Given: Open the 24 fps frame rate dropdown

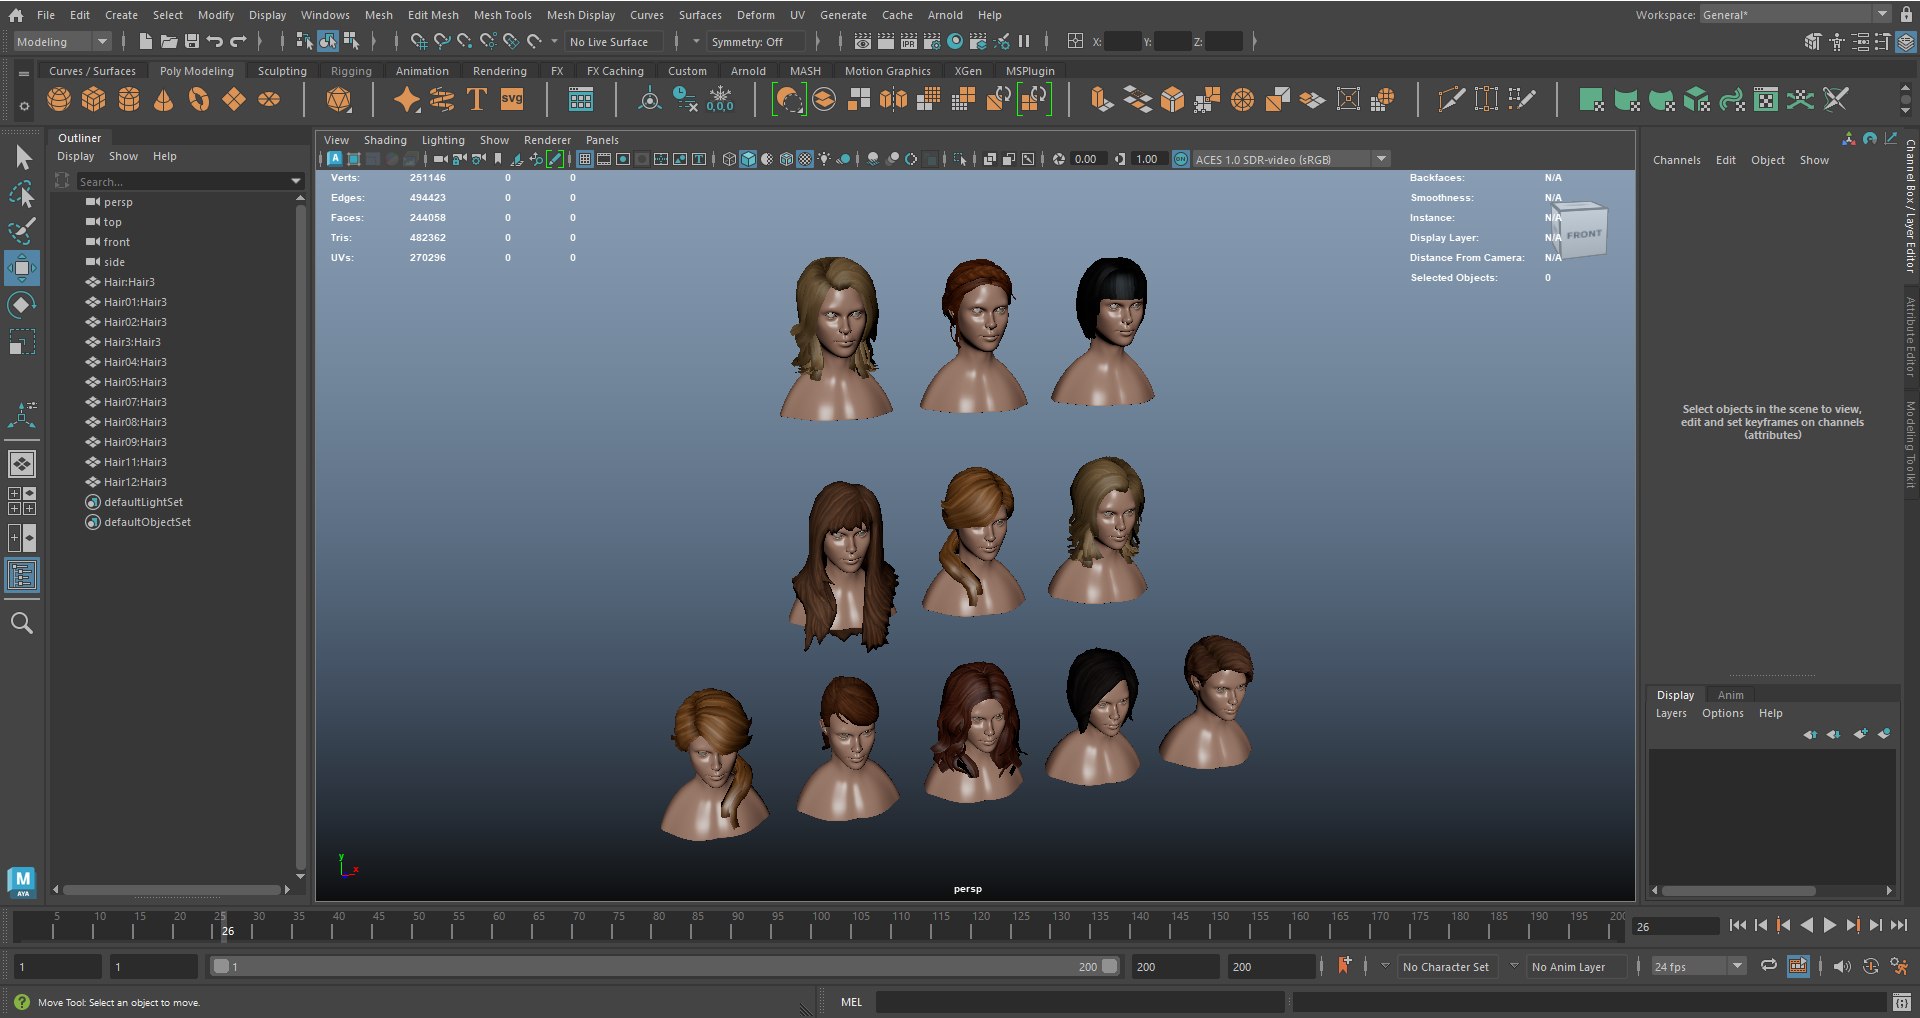Looking at the screenshot, I should 1698,966.
